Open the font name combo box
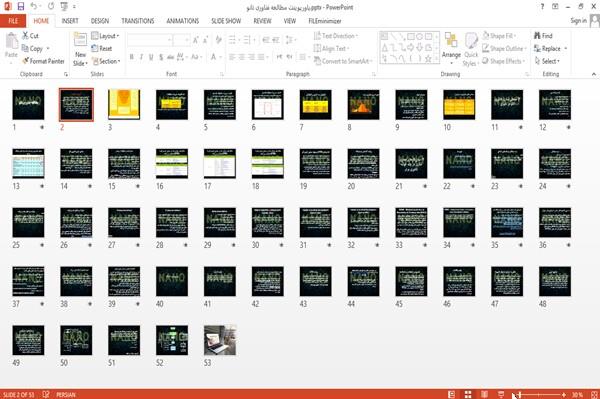 (149, 40)
